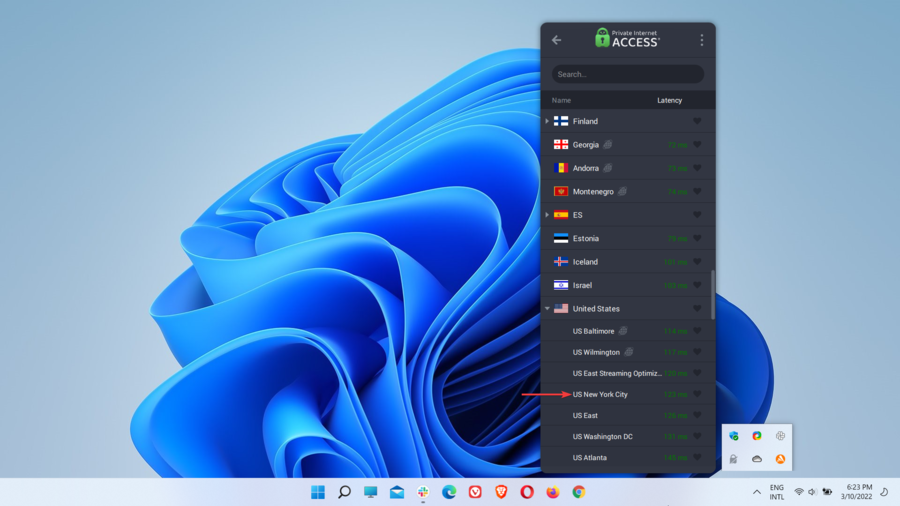The width and height of the screenshot is (900, 506).
Task: Click the Avast icon in tray overflow
Action: coord(780,459)
